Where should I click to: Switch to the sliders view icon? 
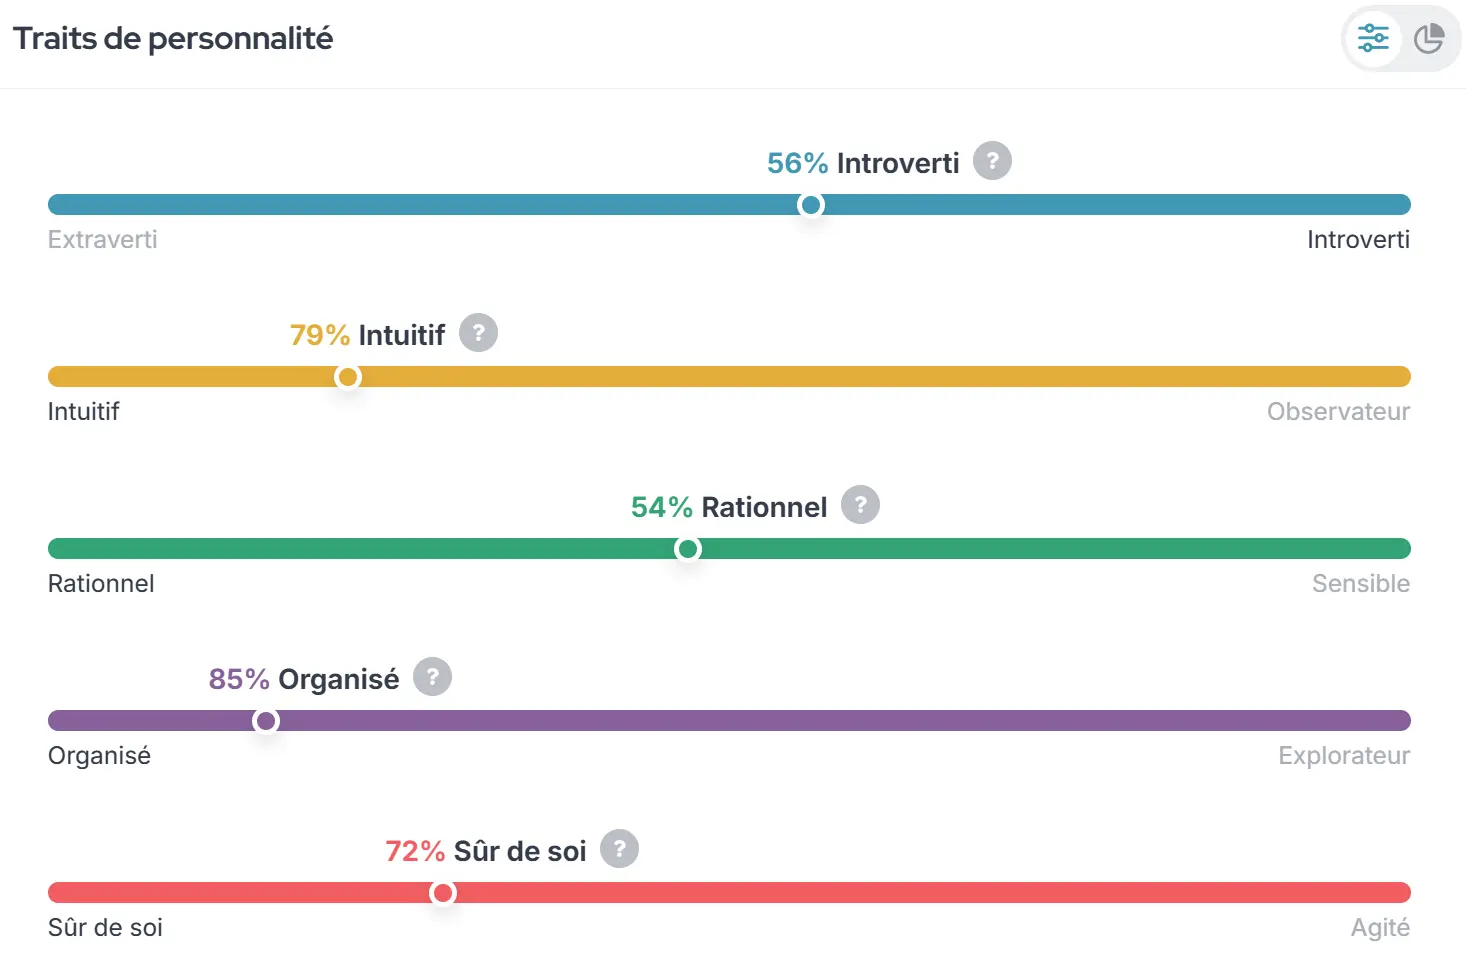[1373, 39]
